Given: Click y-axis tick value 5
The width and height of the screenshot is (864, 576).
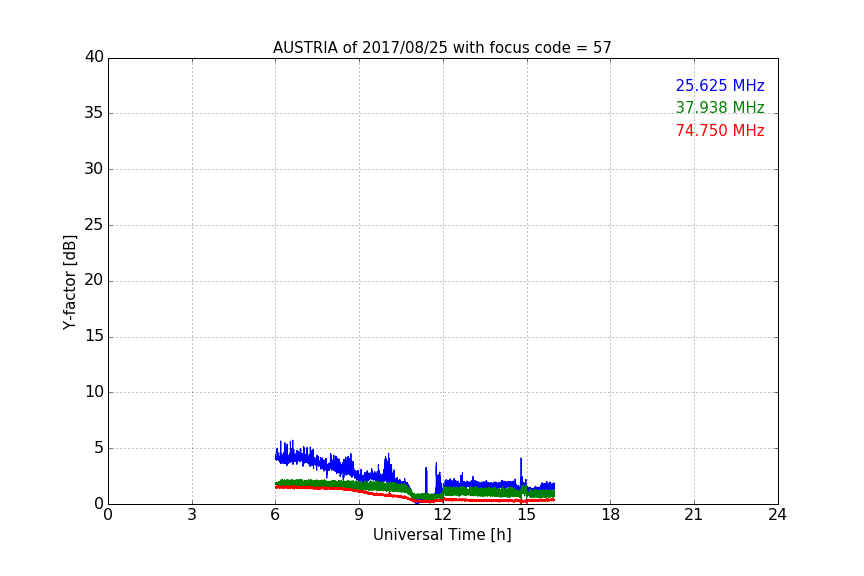Looking at the screenshot, I should pyautogui.click(x=99, y=448).
